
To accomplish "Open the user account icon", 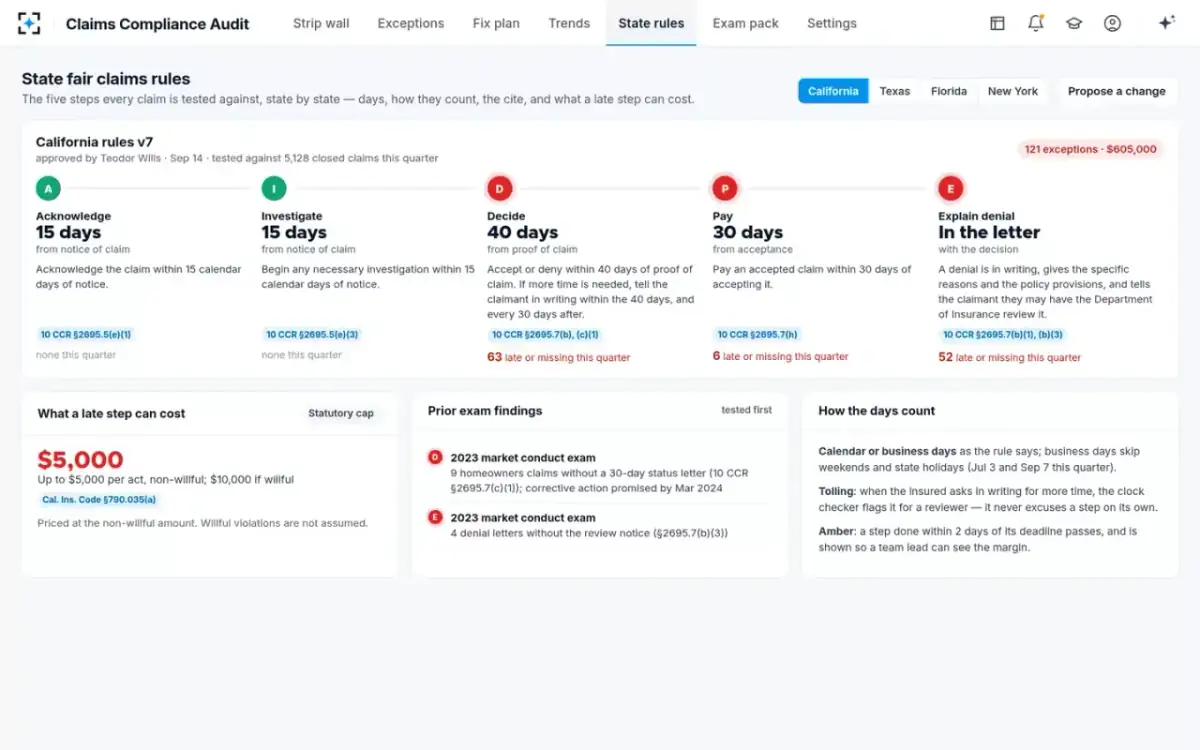I will 1112,23.
